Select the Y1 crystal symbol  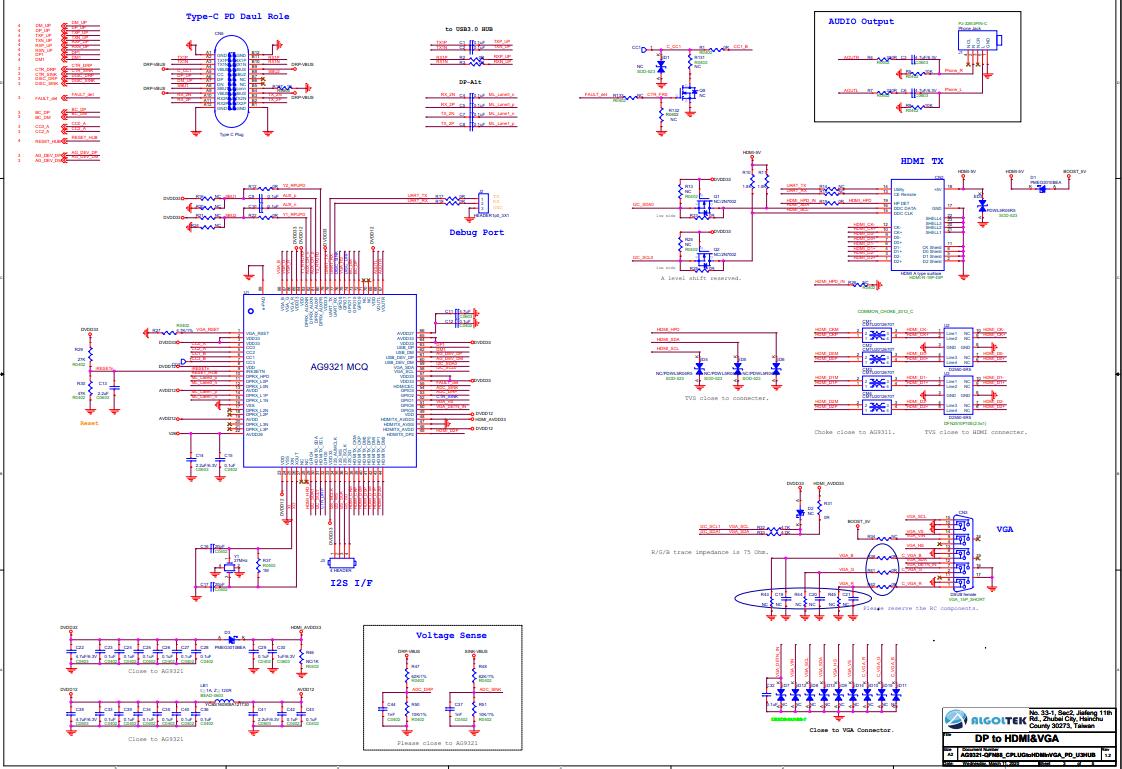click(229, 567)
